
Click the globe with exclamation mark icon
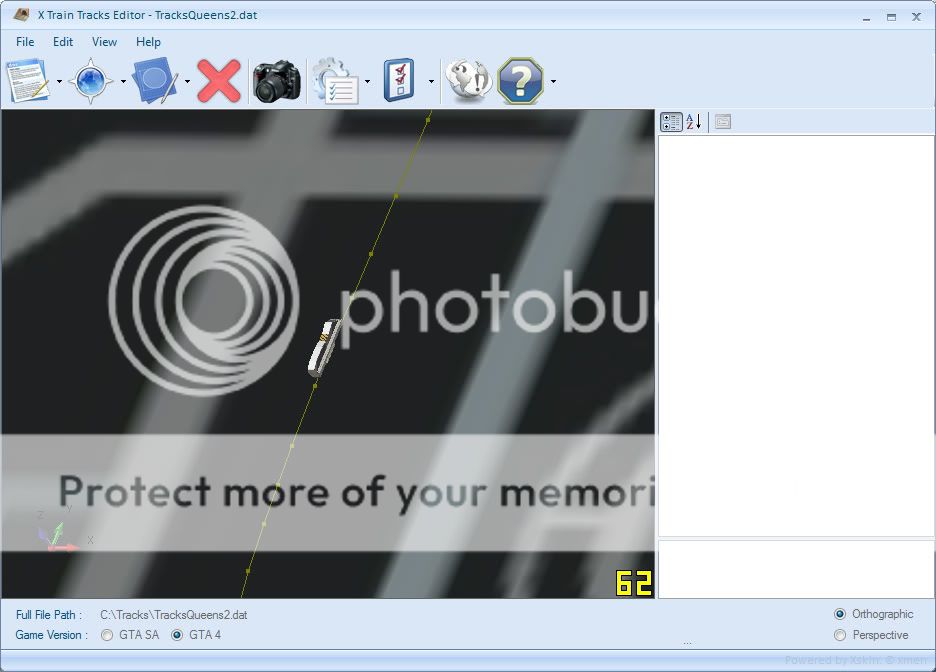(x=469, y=80)
